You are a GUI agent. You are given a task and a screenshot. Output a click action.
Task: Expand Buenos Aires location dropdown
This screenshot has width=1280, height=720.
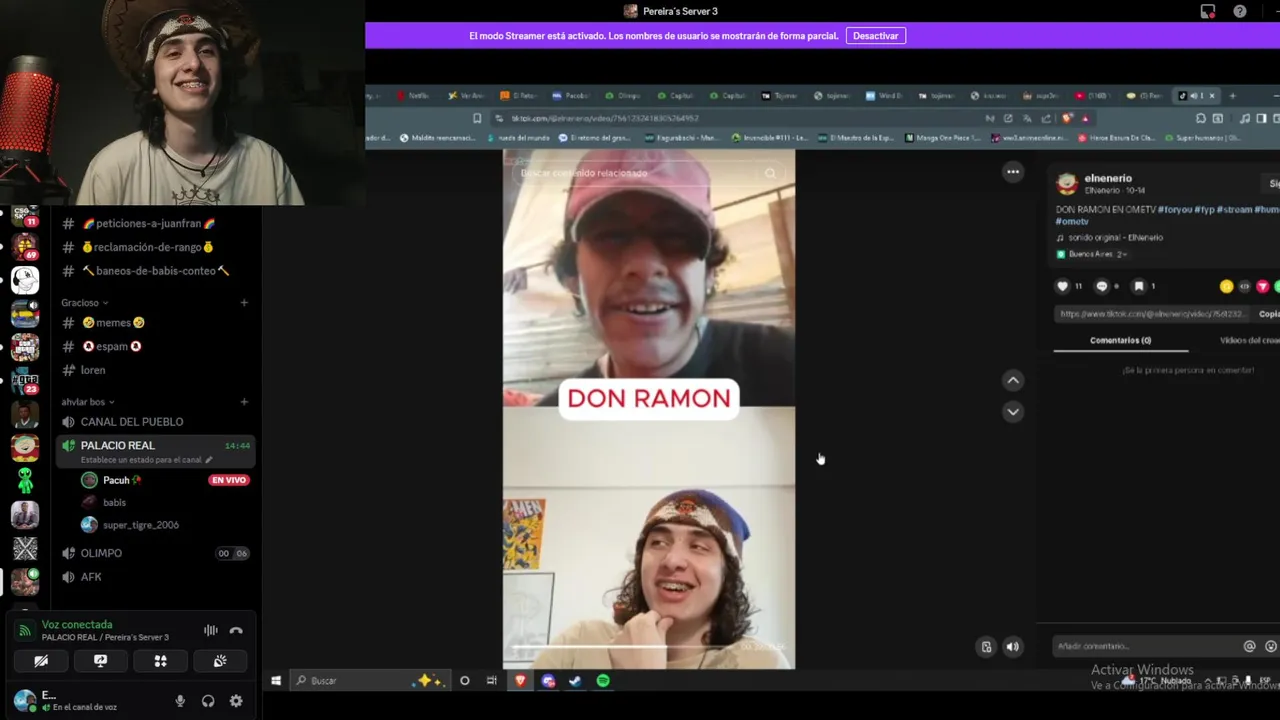point(1092,254)
